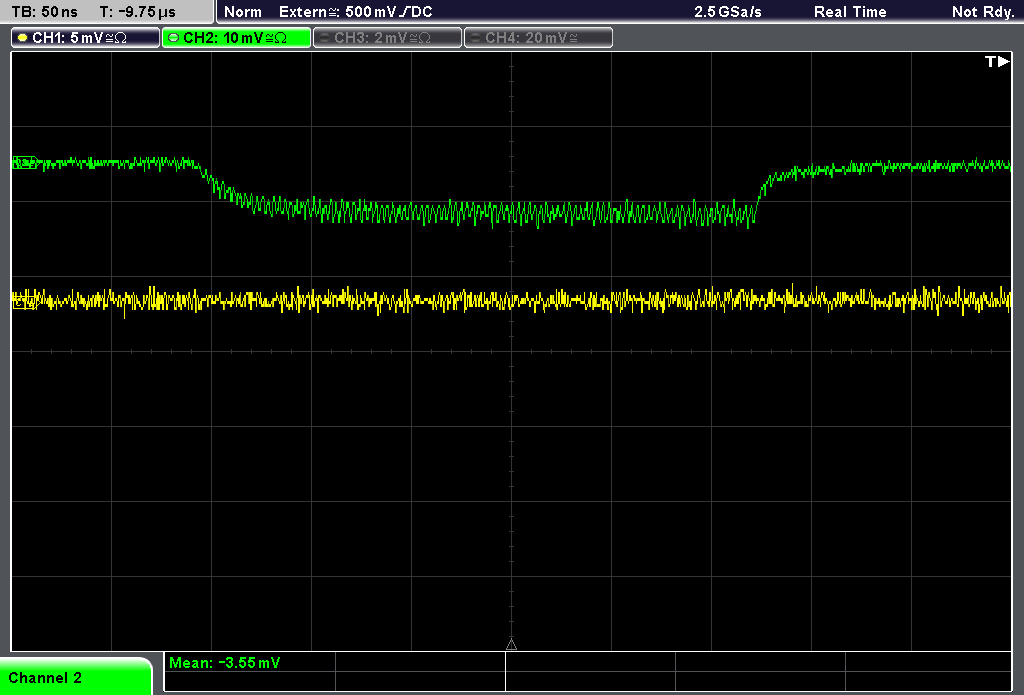The height and width of the screenshot is (695, 1024).
Task: Enable the CH4: 20 mV channel tab
Action: pos(538,38)
